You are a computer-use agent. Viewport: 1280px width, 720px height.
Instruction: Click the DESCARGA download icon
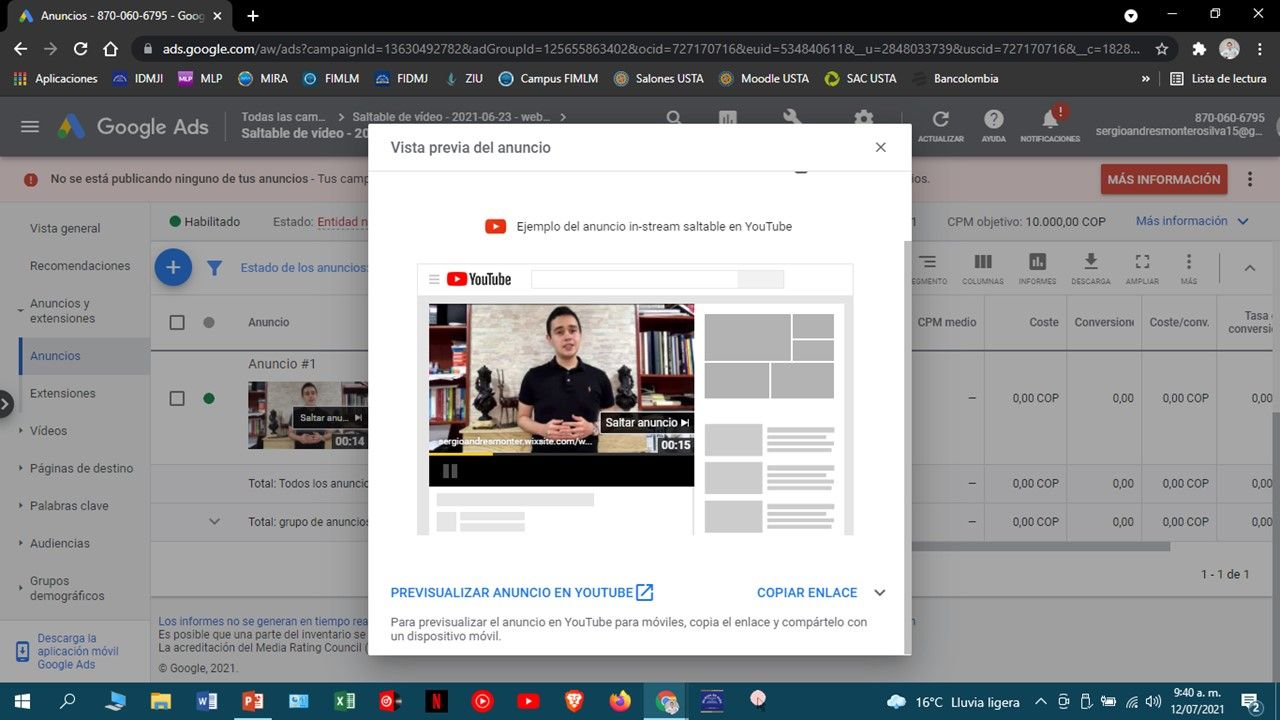[x=1091, y=268]
